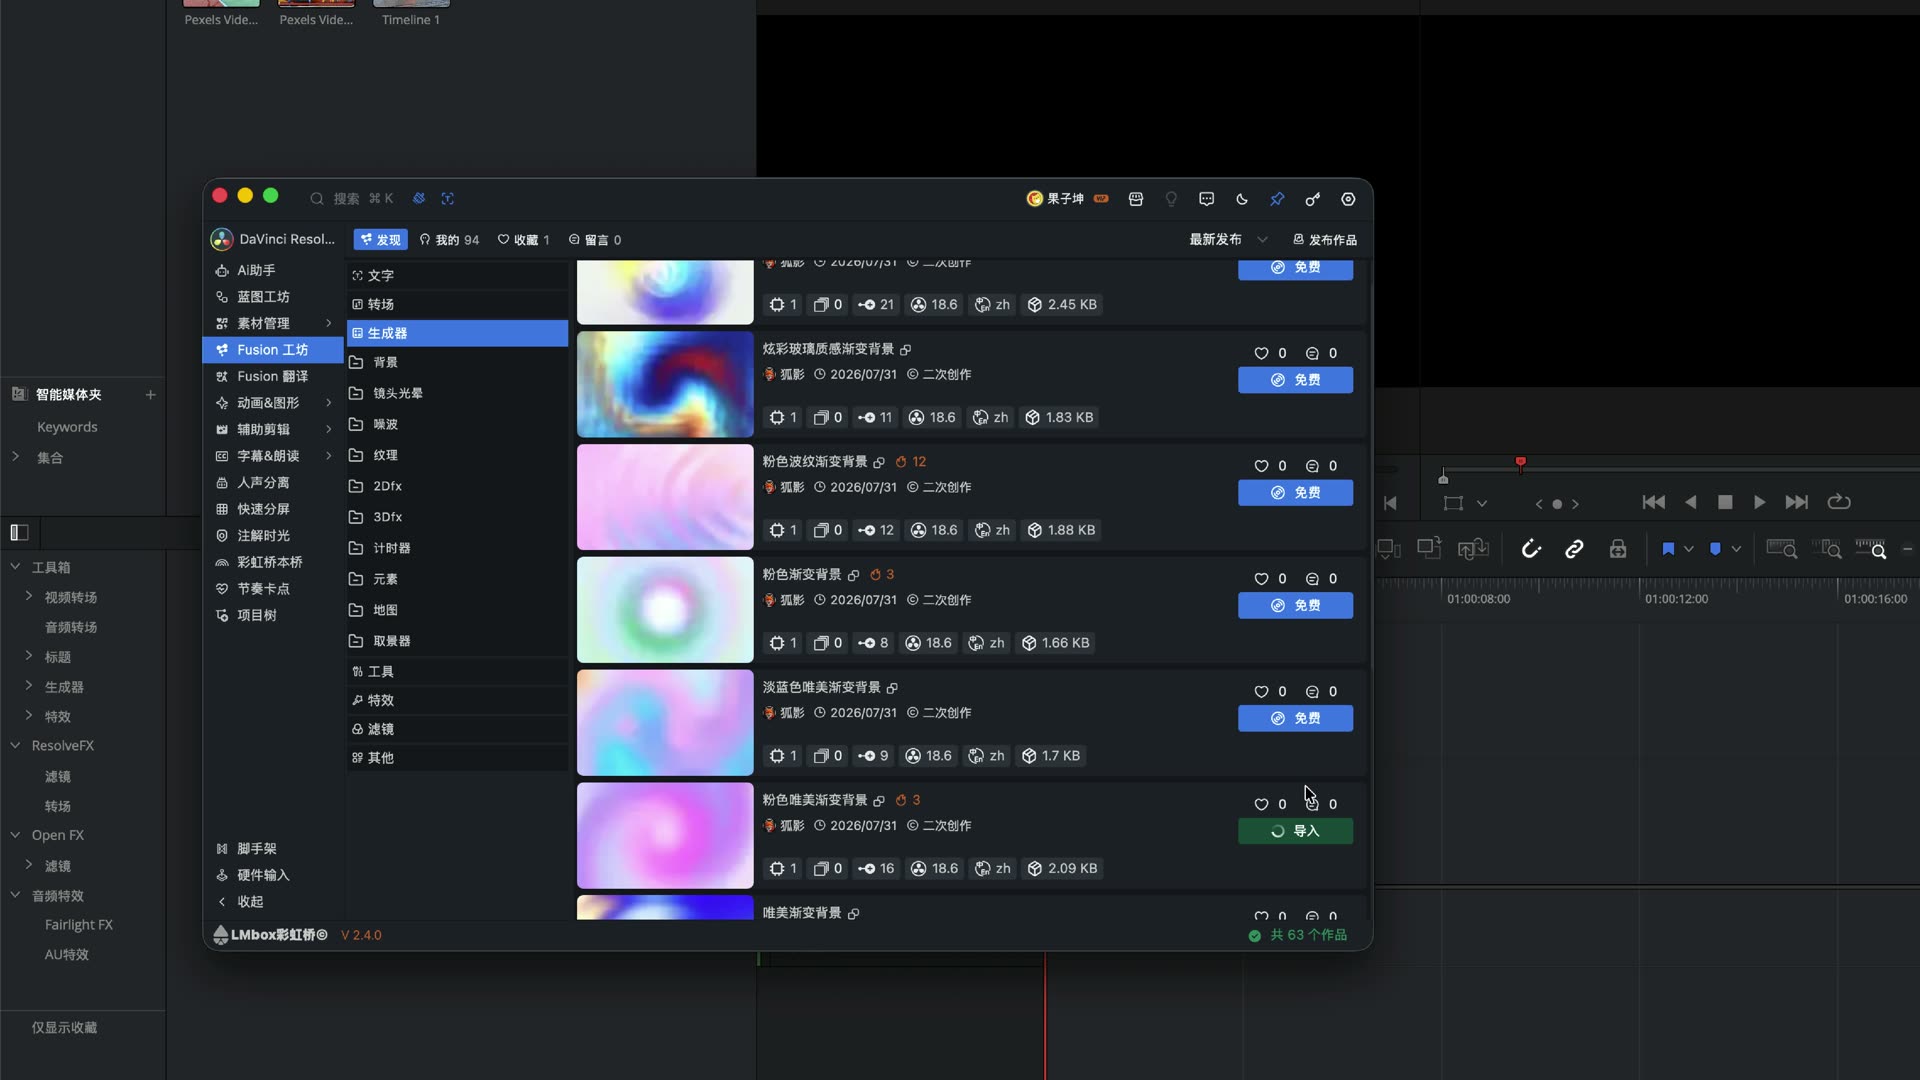Click the 导入 button for 粉色唯美渐变背景
The image size is (1920, 1080).
pos(1295,831)
